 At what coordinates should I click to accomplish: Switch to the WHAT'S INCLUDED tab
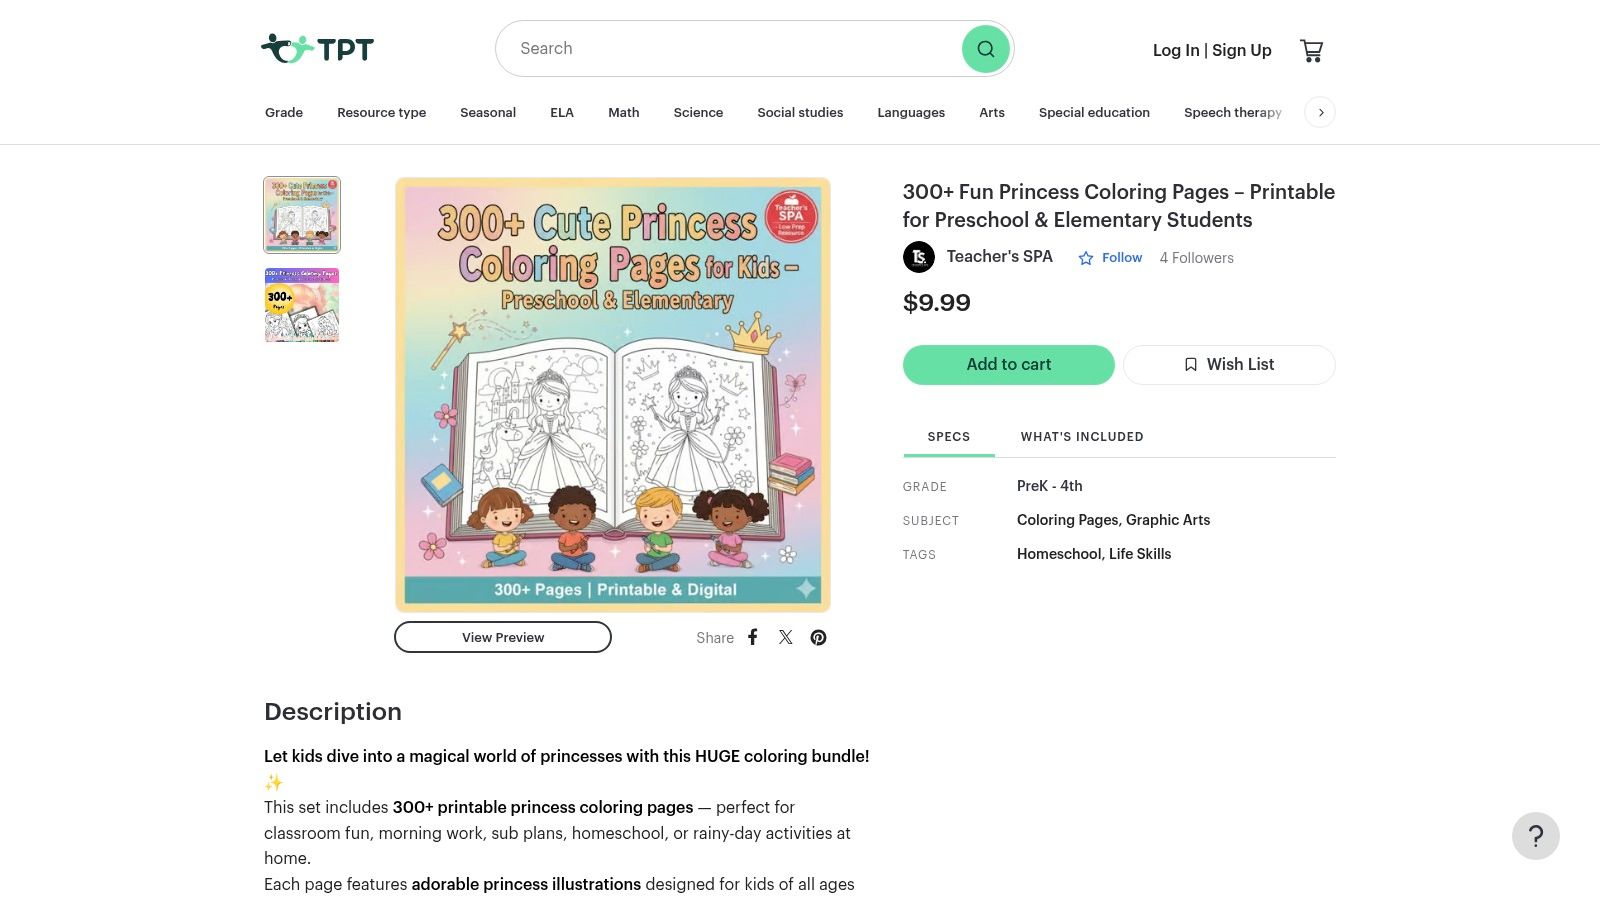(x=1082, y=436)
